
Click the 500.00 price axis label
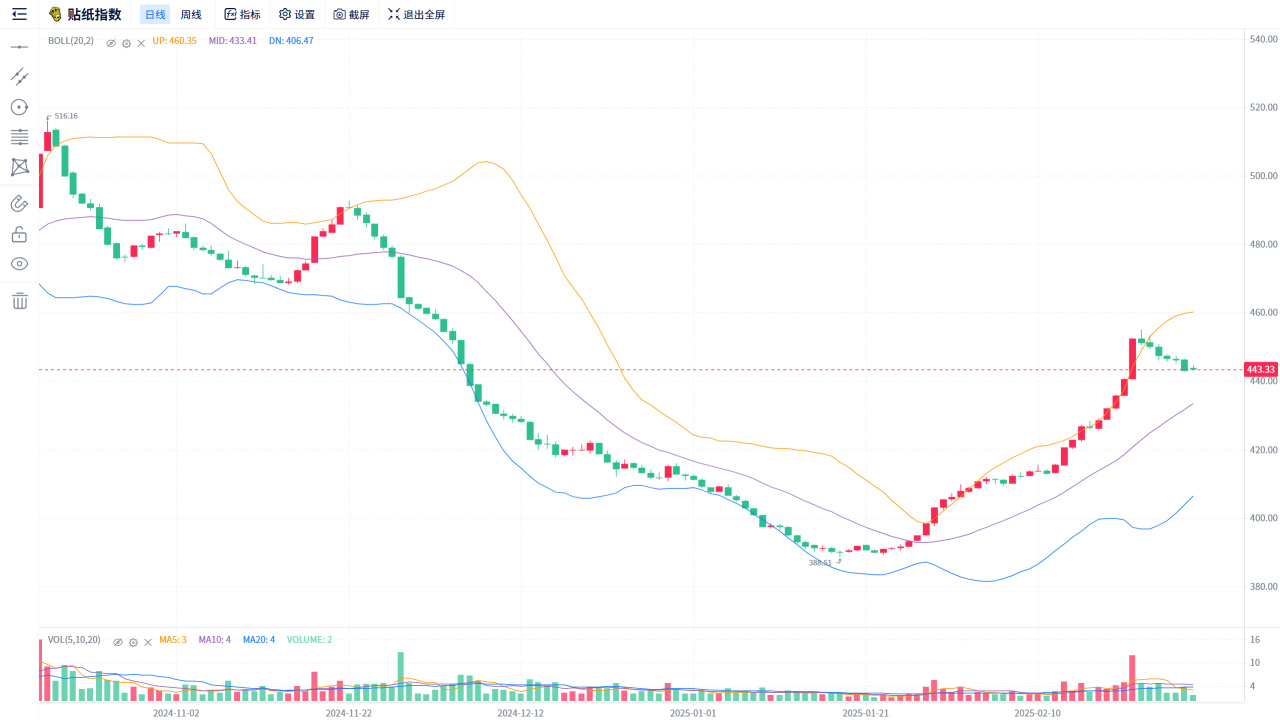point(1264,176)
